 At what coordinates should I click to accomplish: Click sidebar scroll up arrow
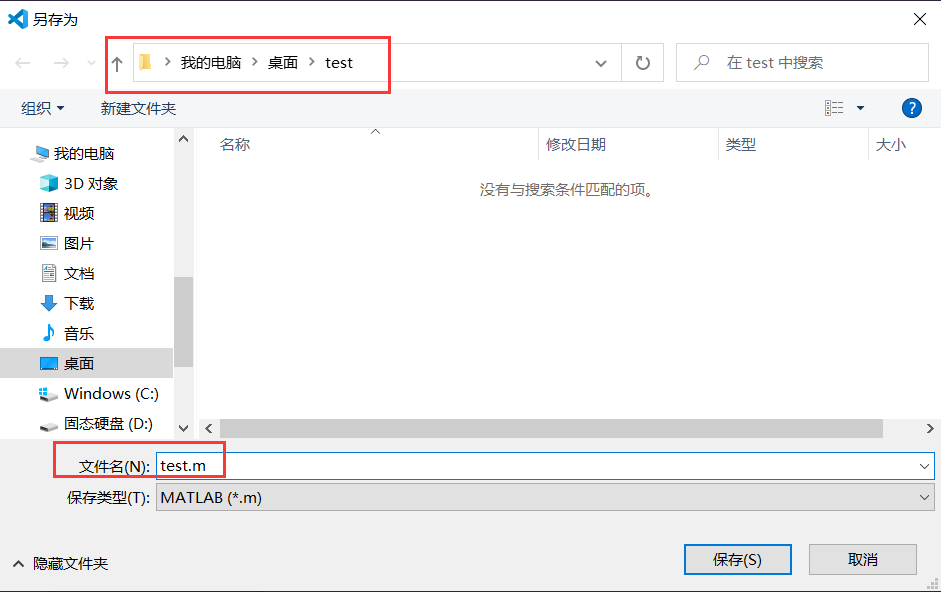tap(184, 139)
